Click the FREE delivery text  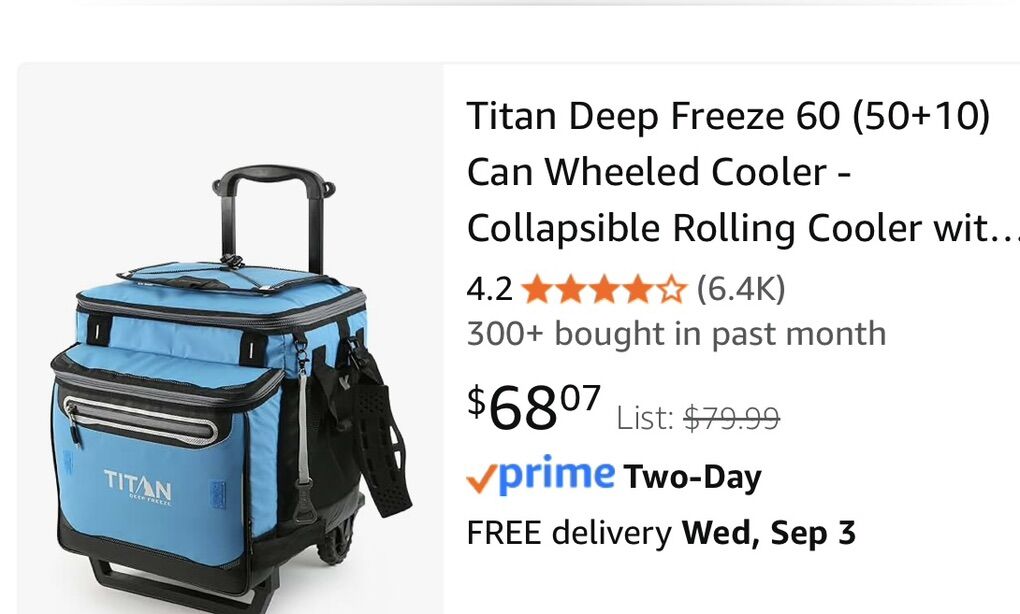[569, 533]
